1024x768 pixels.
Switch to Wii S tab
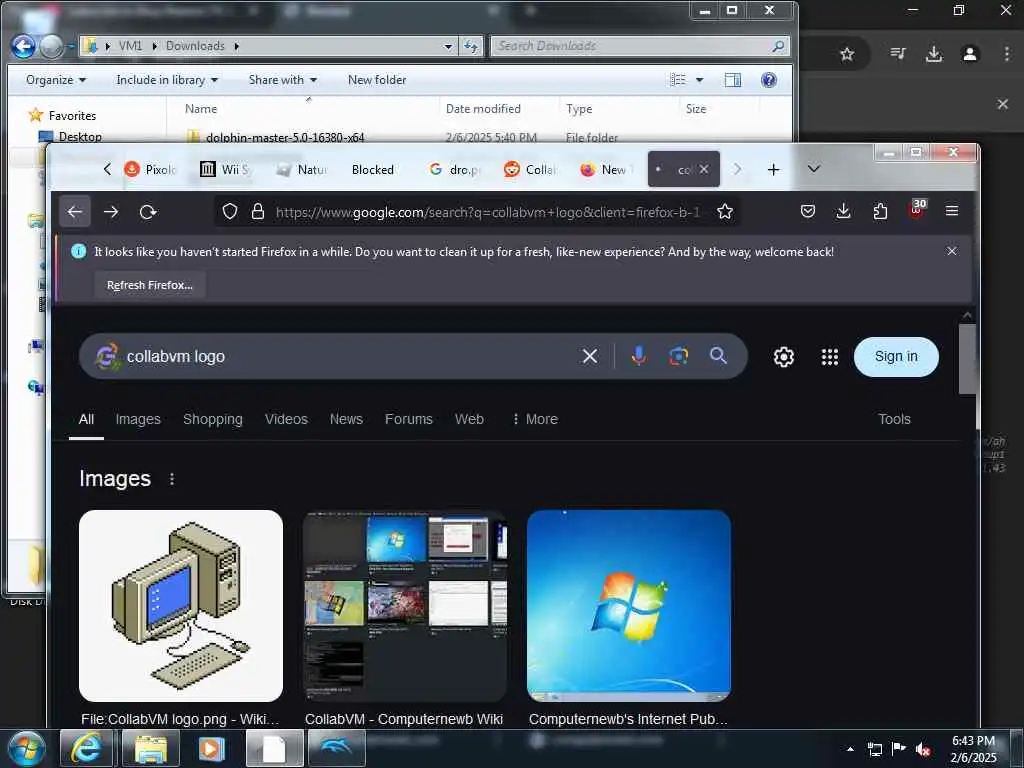(x=225, y=170)
